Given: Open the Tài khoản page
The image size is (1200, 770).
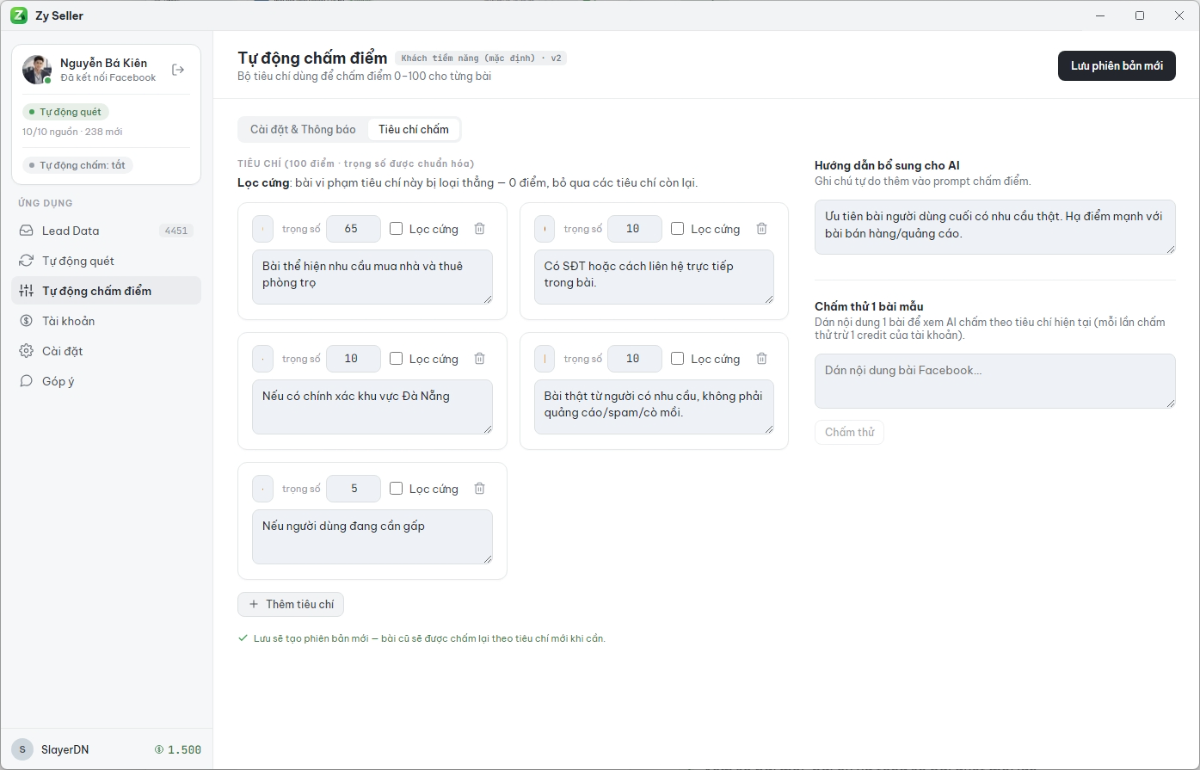Looking at the screenshot, I should coord(106,321).
